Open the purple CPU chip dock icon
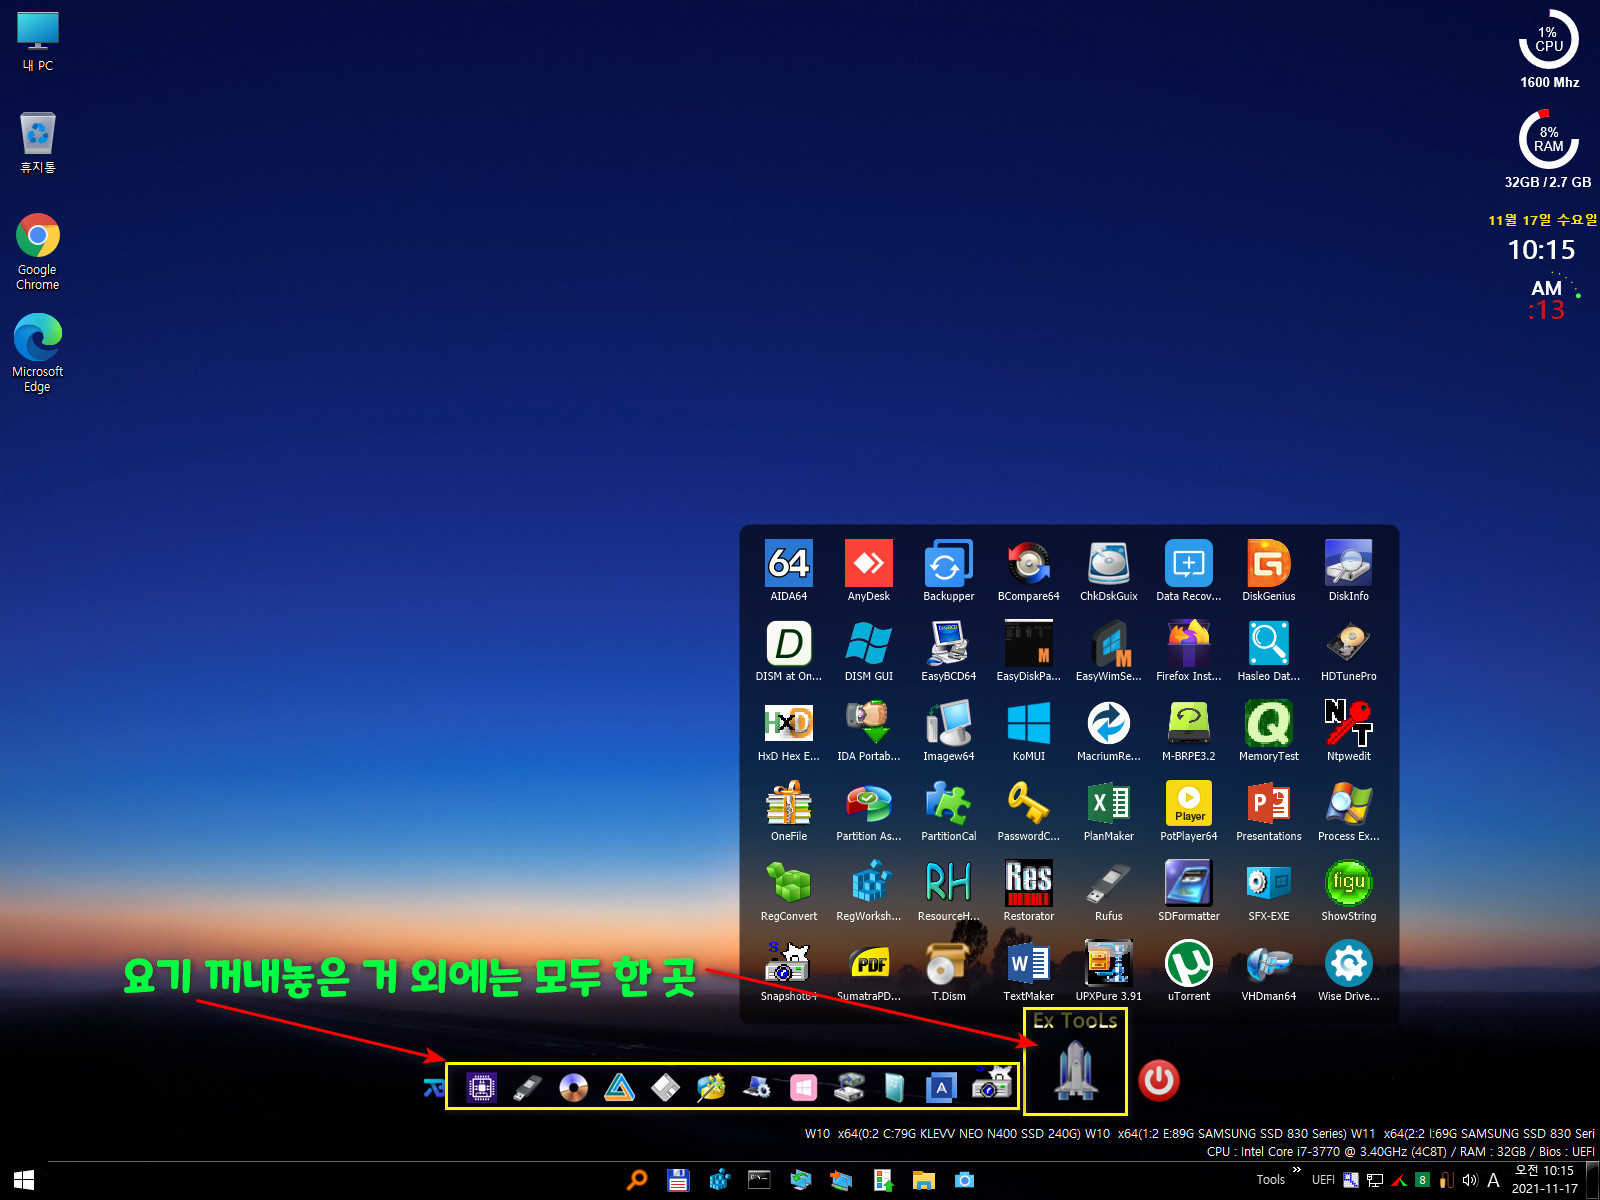The width and height of the screenshot is (1600, 1200). click(x=481, y=1087)
